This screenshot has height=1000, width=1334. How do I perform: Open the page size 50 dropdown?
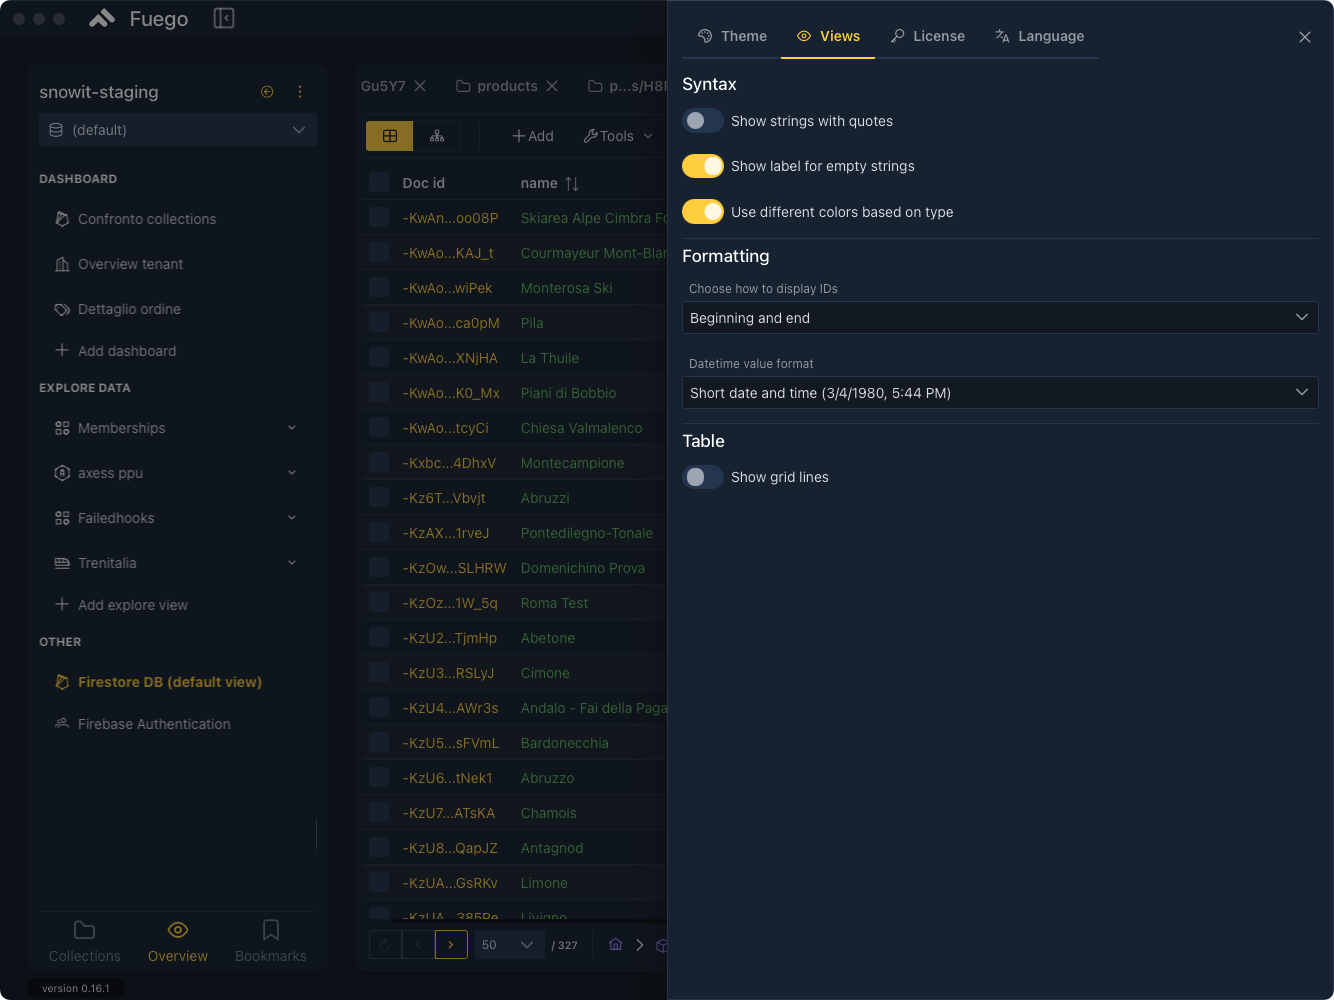point(509,945)
